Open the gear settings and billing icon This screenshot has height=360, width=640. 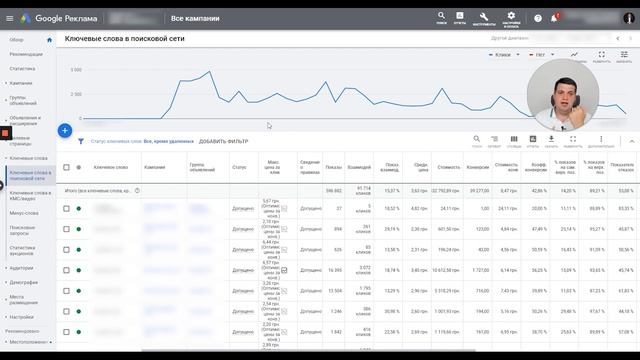point(511,19)
